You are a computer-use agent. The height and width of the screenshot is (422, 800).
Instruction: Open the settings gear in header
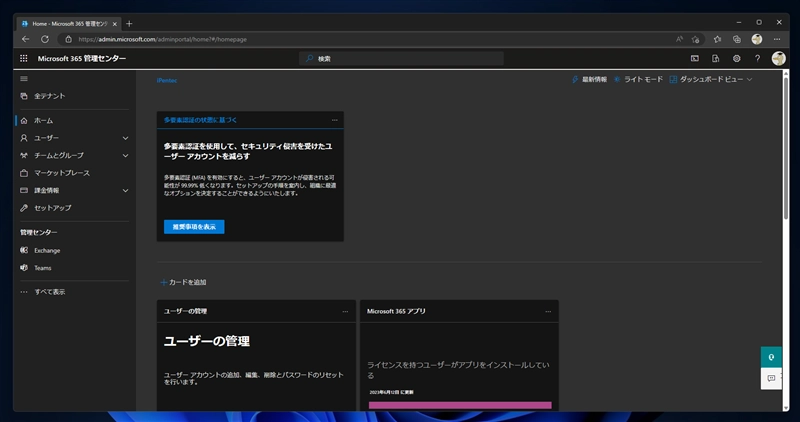[737, 59]
